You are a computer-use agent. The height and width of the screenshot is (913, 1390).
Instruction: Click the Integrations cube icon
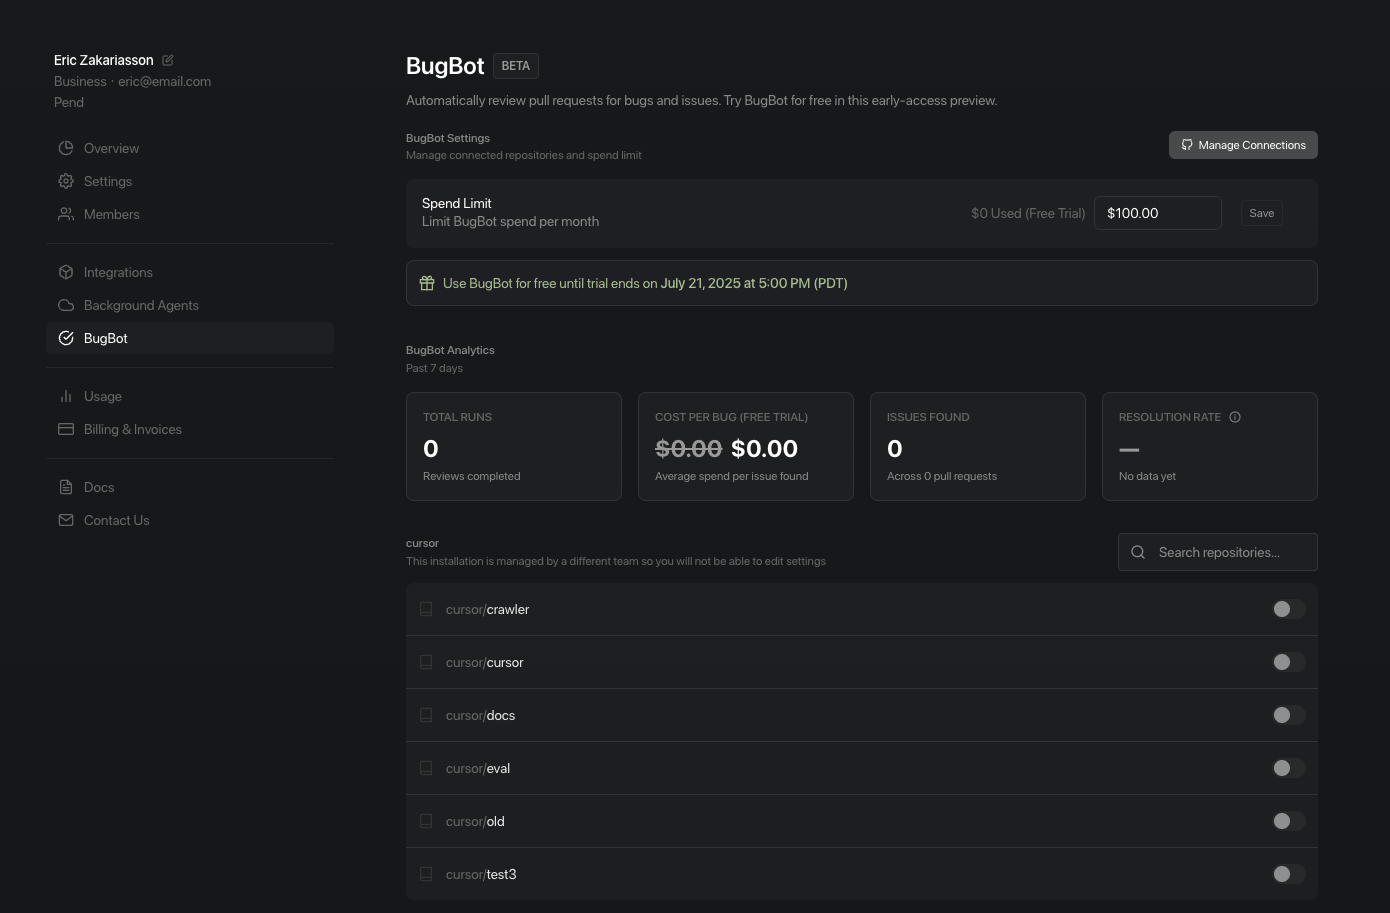point(66,272)
